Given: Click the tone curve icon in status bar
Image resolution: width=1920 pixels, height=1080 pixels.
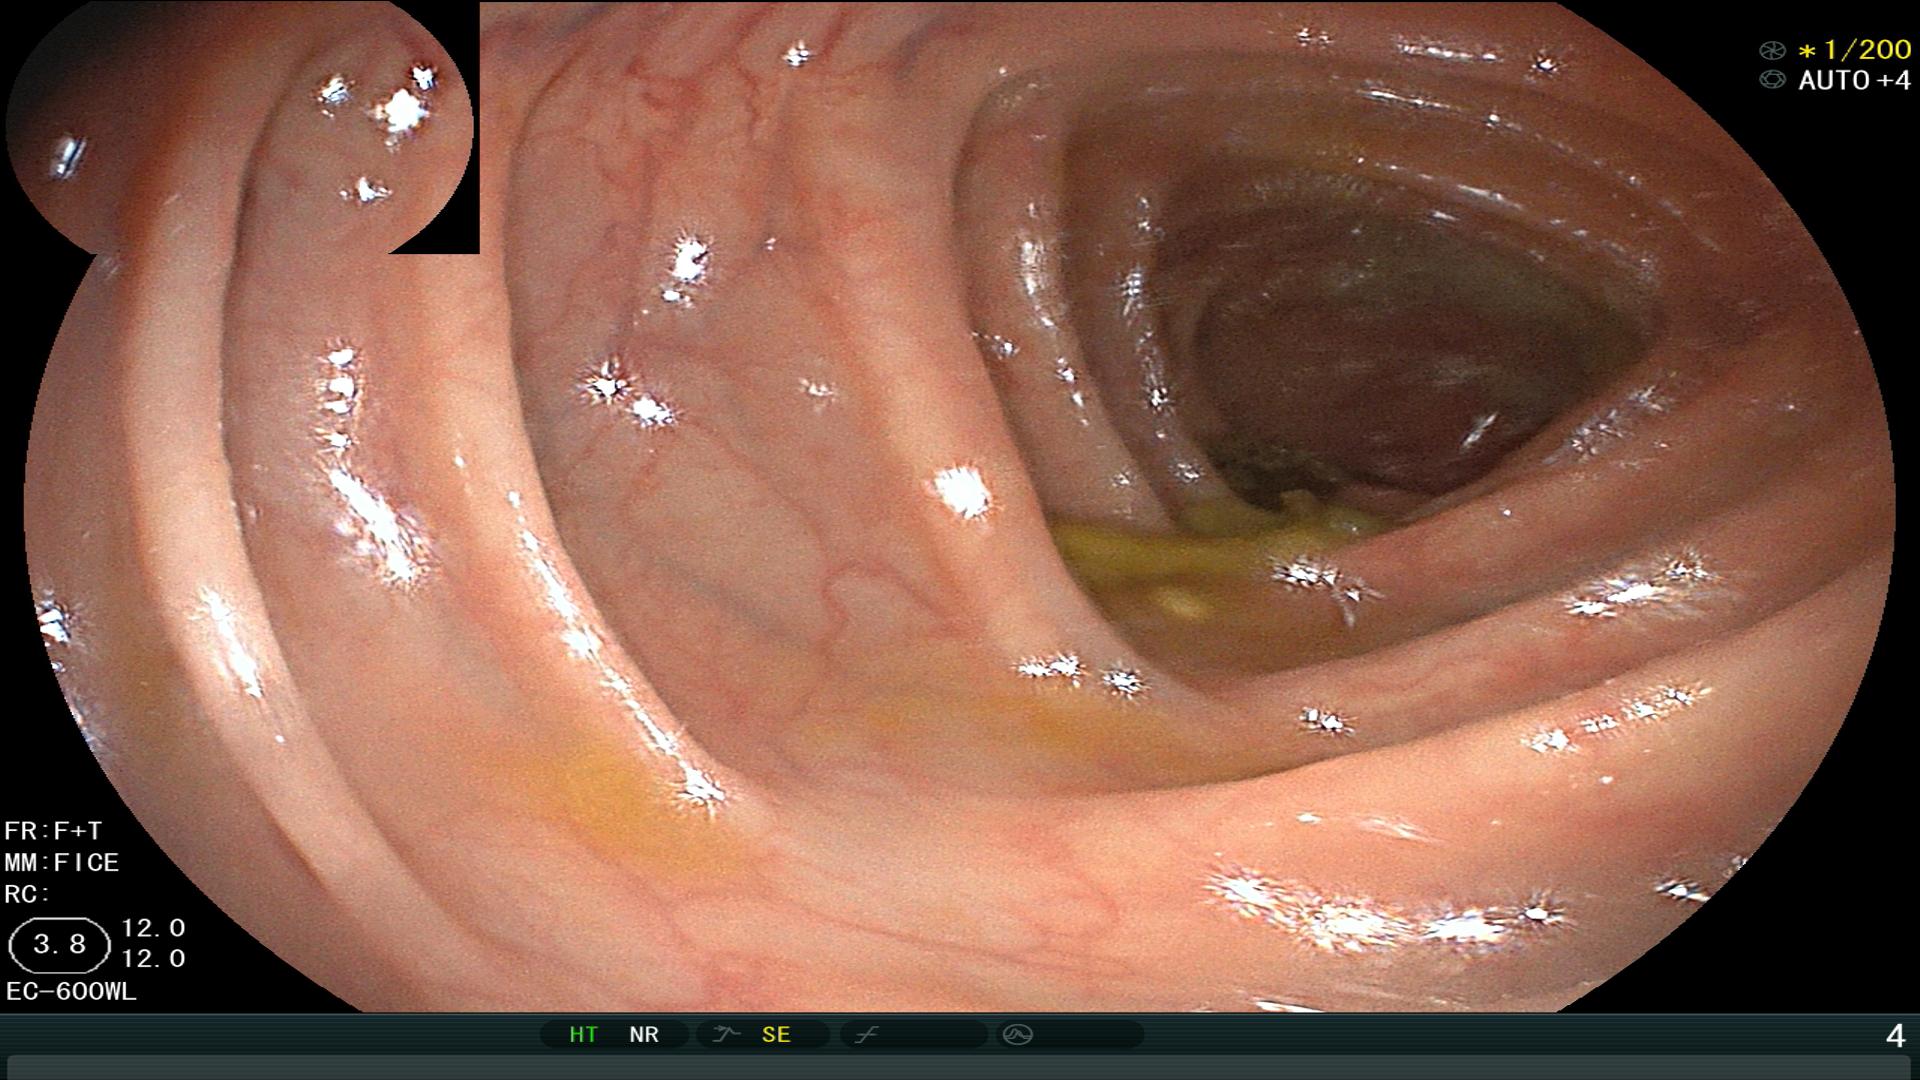Looking at the screenshot, I should click(866, 1035).
